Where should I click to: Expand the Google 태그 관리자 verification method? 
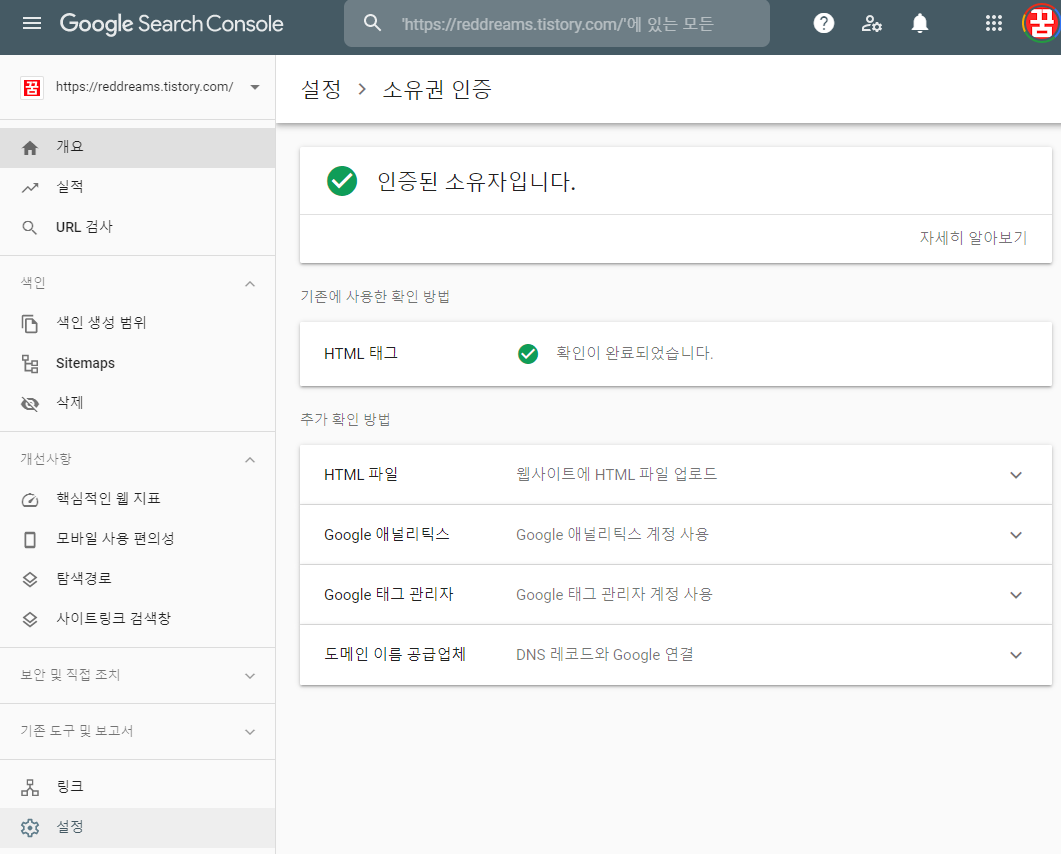pyautogui.click(x=1016, y=595)
